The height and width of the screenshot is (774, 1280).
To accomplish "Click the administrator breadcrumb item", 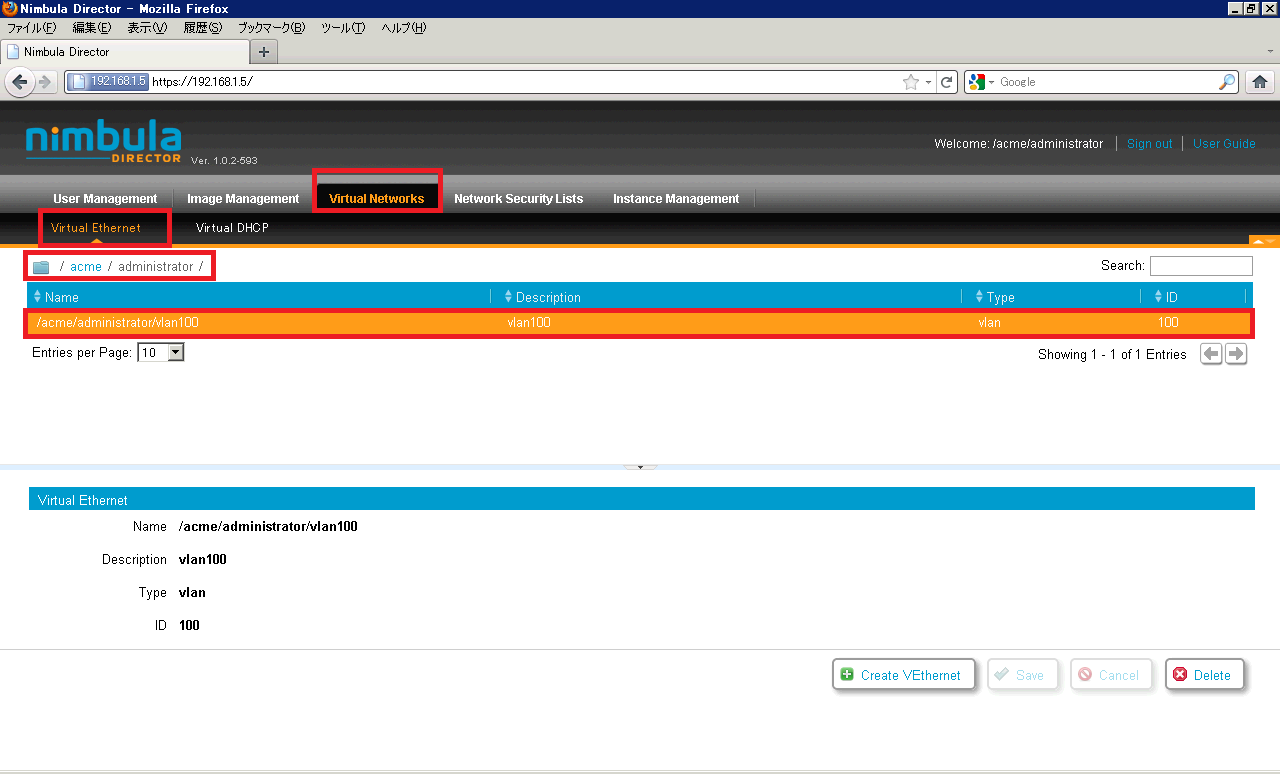I will tap(156, 267).
